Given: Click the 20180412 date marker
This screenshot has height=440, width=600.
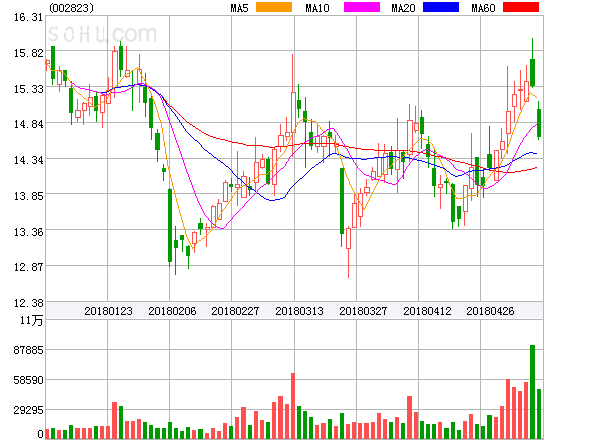Looking at the screenshot, I should point(428,311).
